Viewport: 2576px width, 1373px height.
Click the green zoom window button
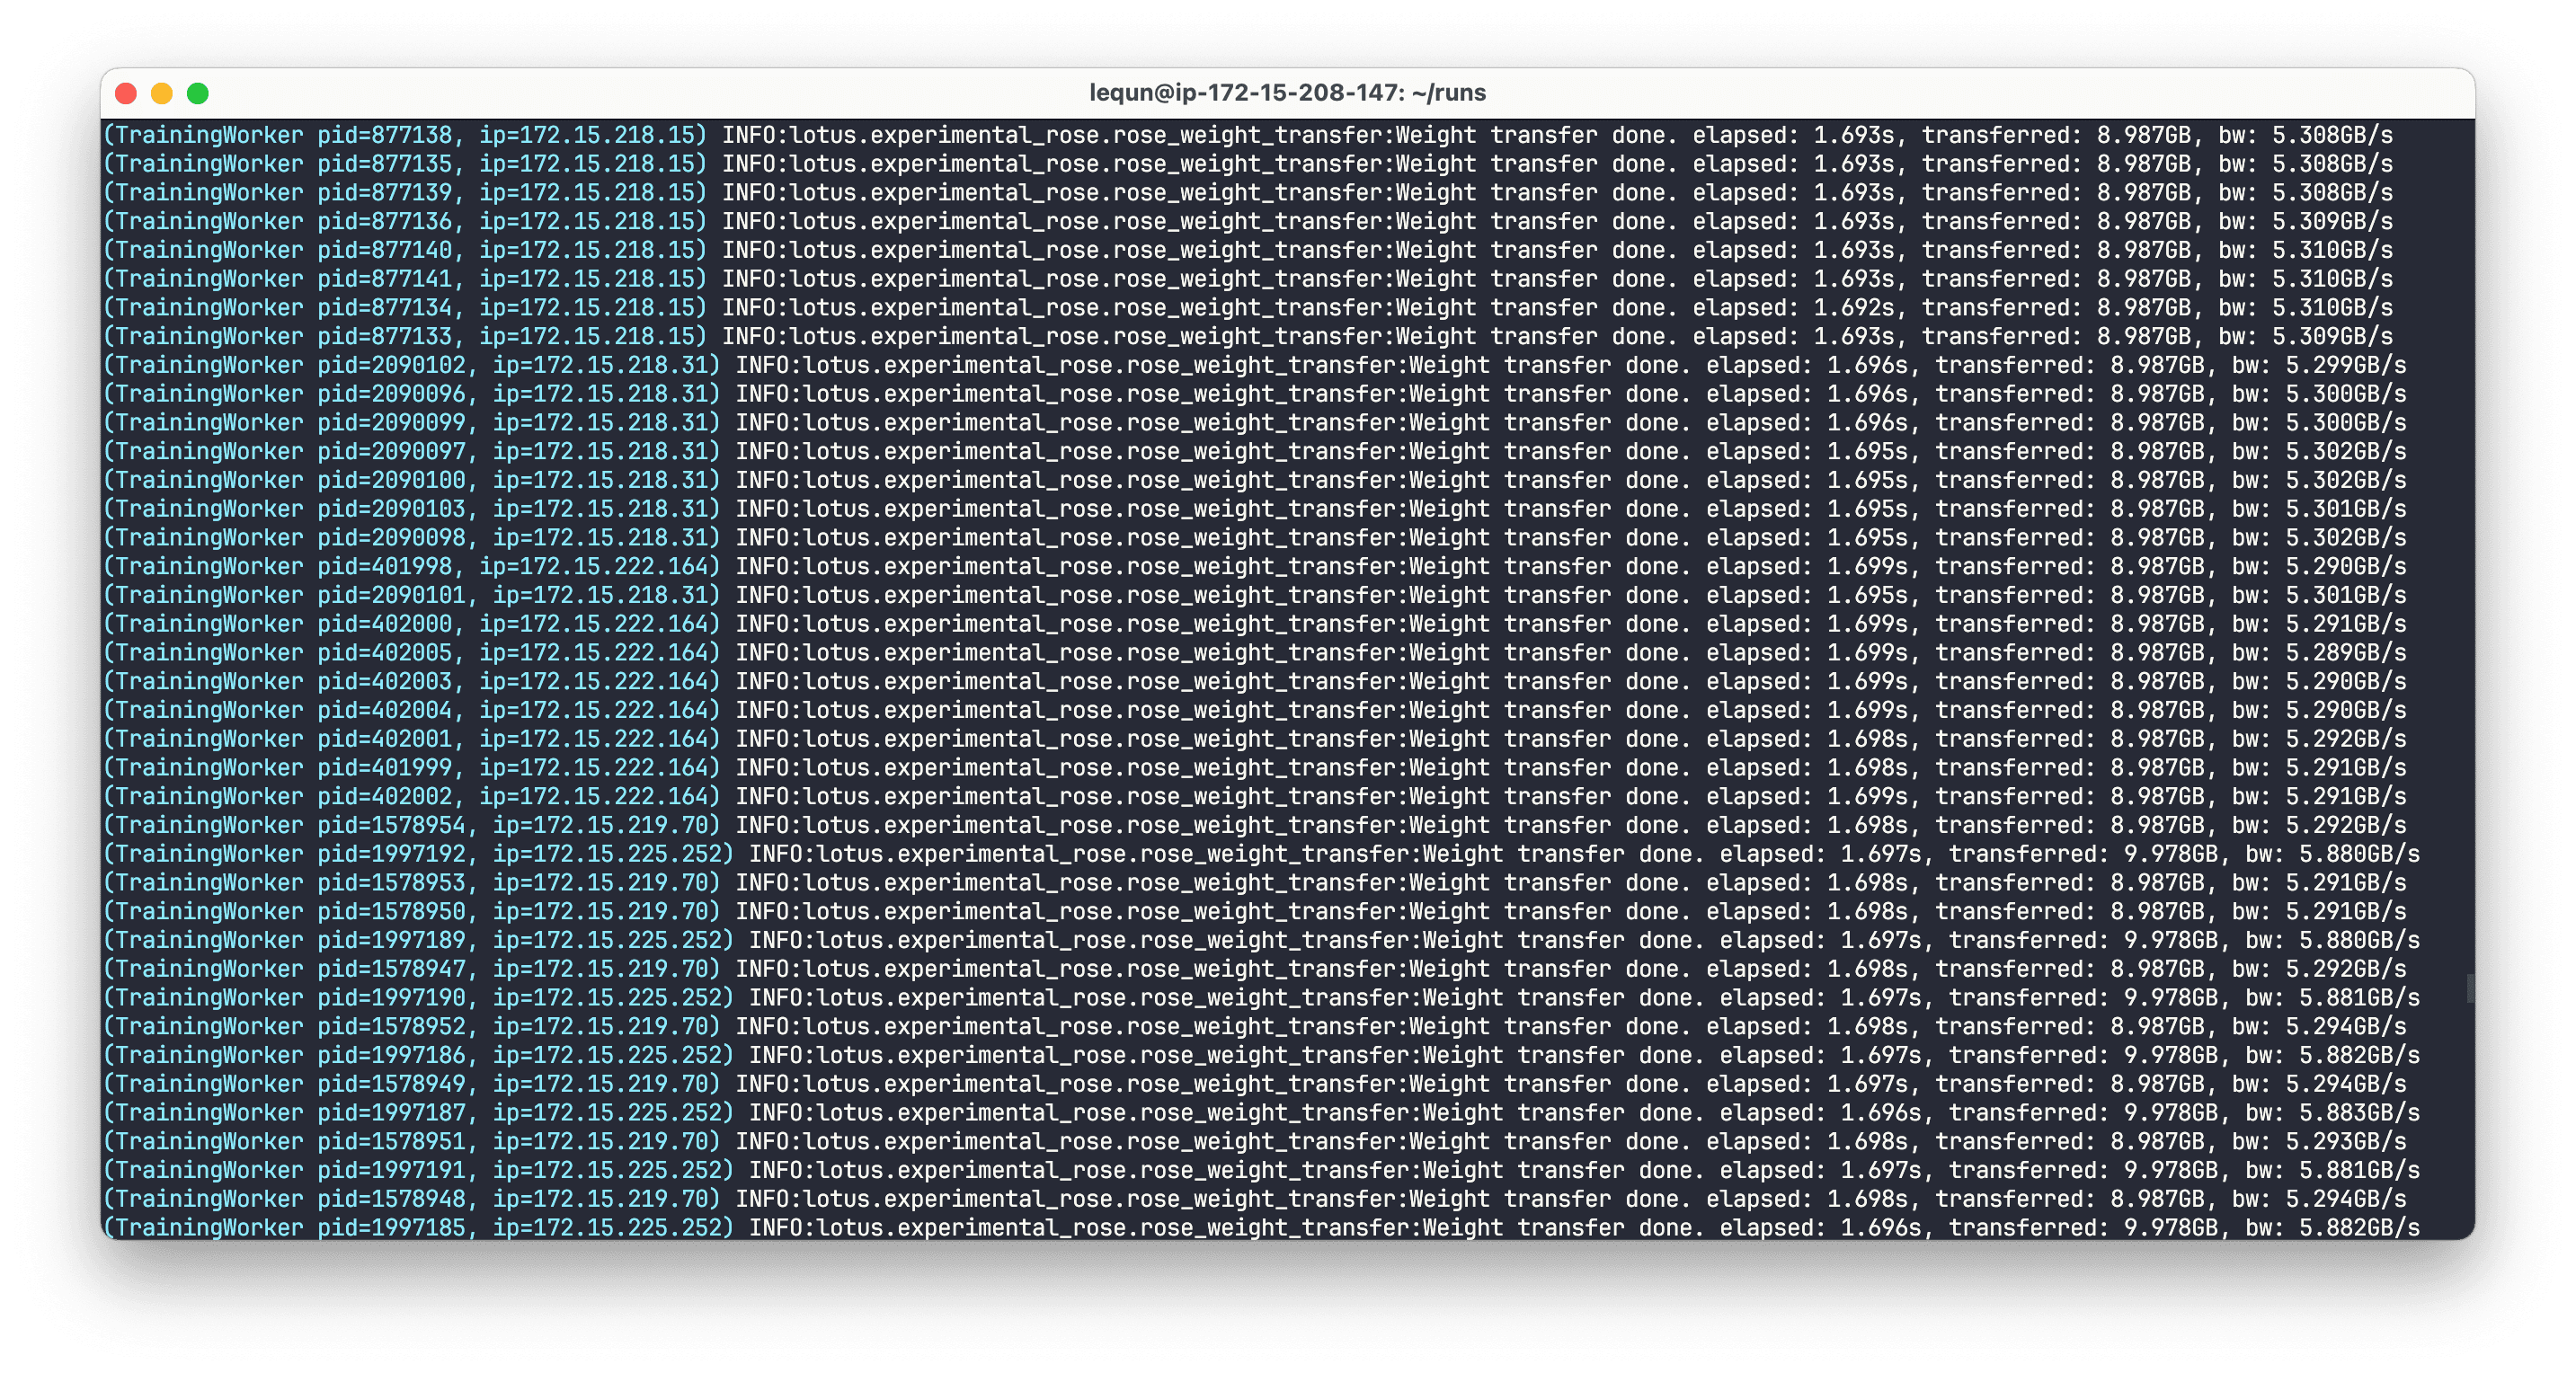tap(198, 93)
